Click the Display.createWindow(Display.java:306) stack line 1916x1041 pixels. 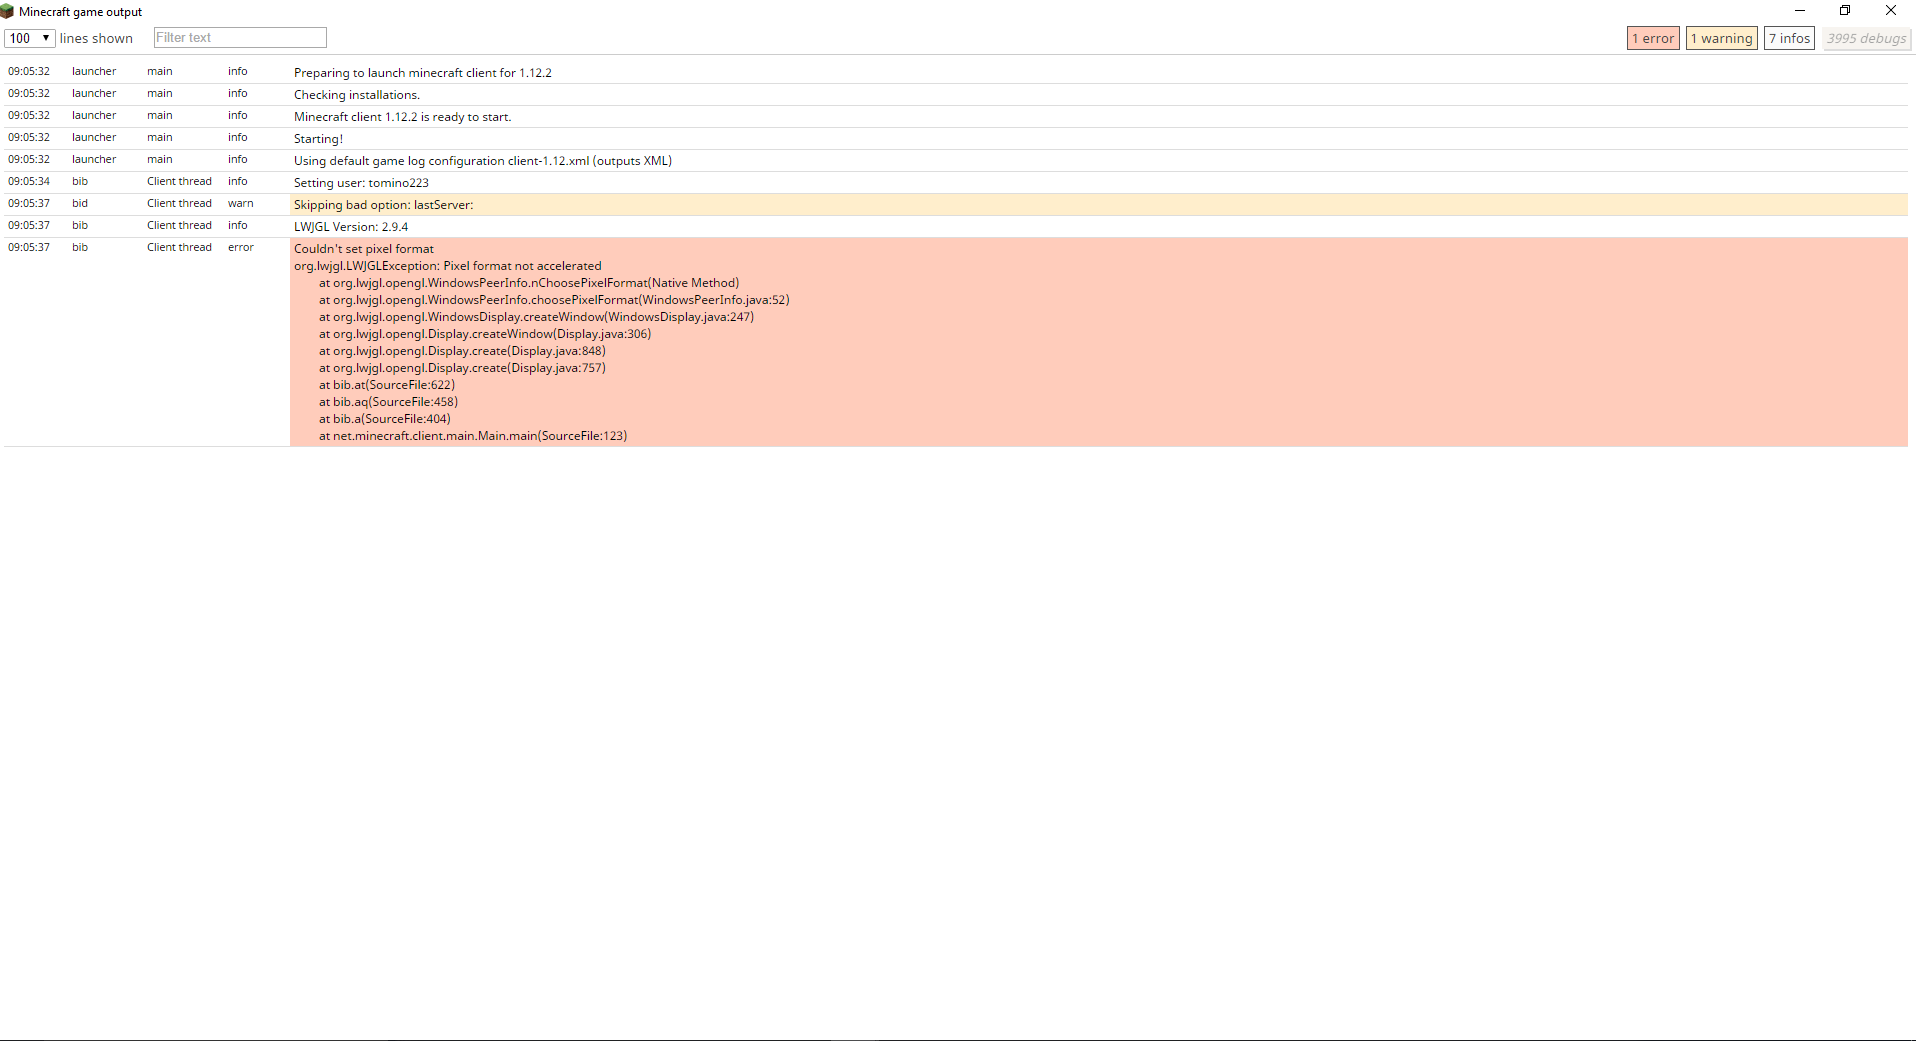pyautogui.click(x=485, y=334)
